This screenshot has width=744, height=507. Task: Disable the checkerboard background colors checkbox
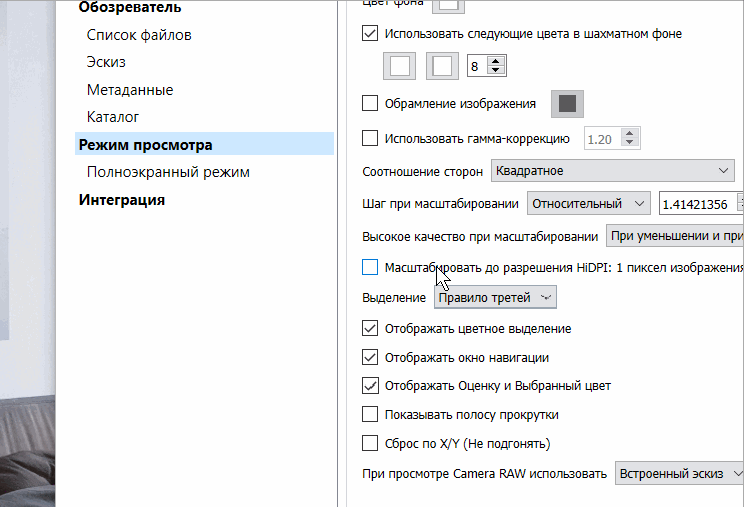pos(370,34)
